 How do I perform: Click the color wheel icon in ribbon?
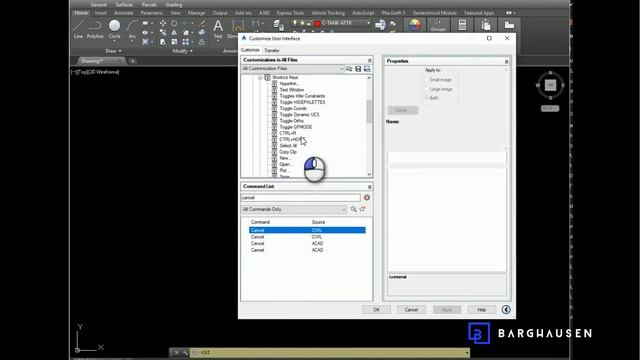click(x=415, y=25)
